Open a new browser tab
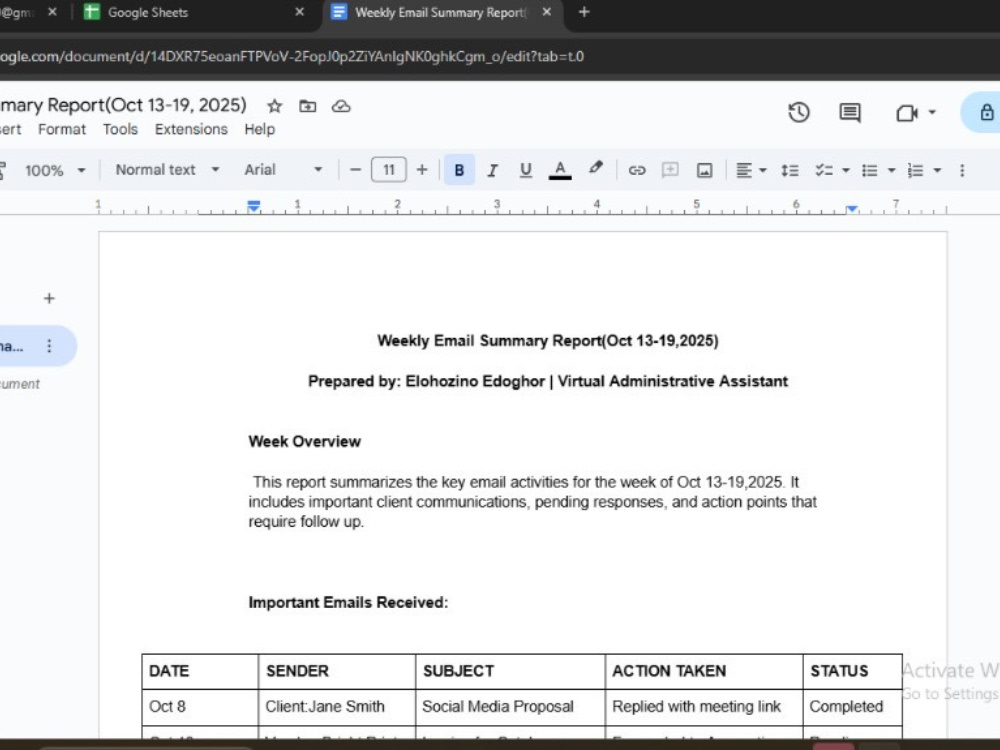 coord(584,11)
